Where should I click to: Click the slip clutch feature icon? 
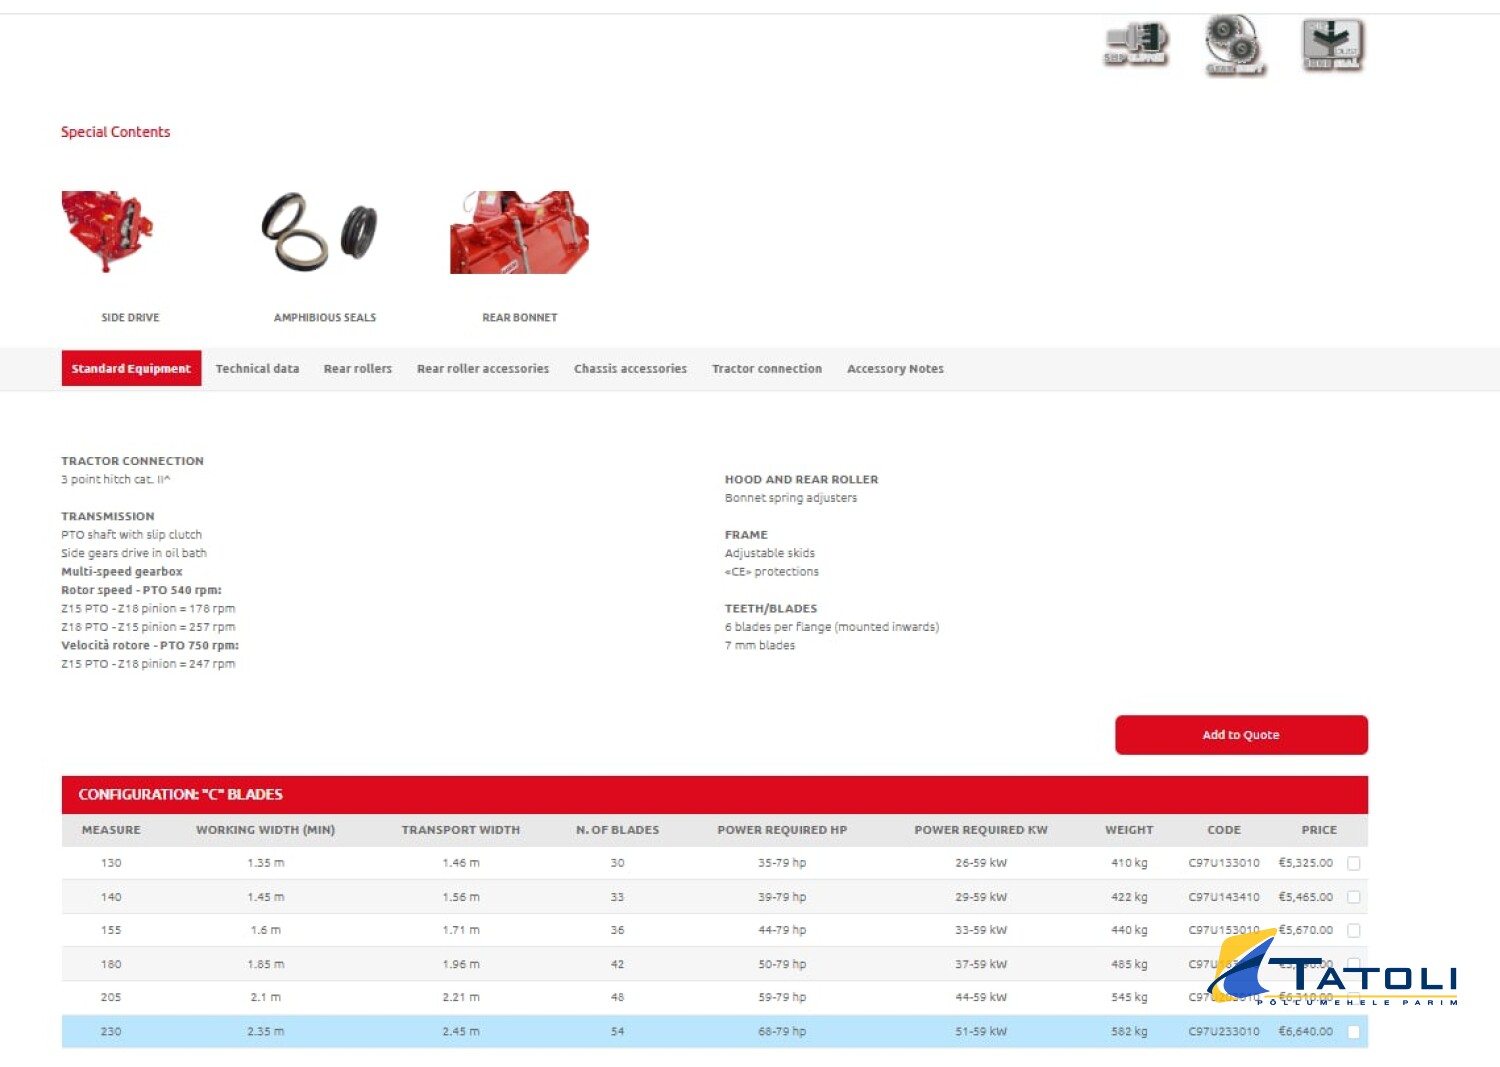(x=1136, y=44)
